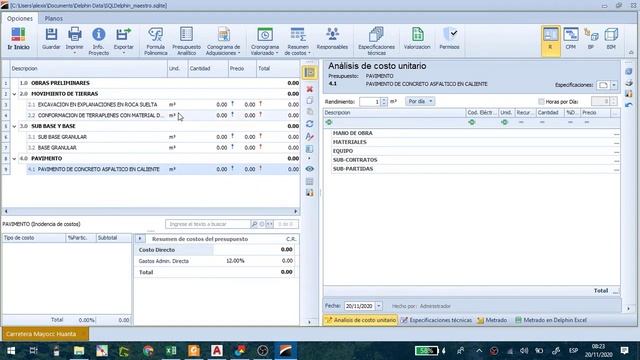Screen dimensions: 640x360
Task: Switch to Planos ribbon tab
Action: pyautogui.click(x=53, y=18)
